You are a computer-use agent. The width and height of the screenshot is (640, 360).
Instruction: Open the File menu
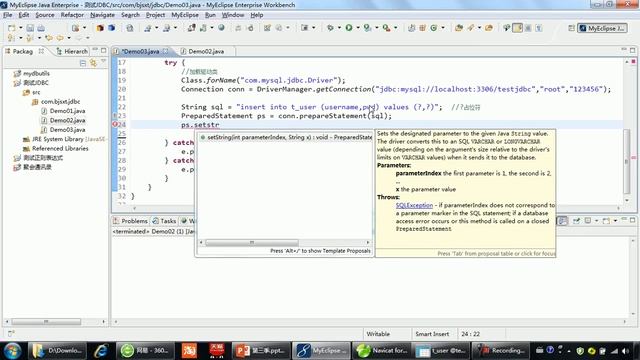[x=8, y=15]
